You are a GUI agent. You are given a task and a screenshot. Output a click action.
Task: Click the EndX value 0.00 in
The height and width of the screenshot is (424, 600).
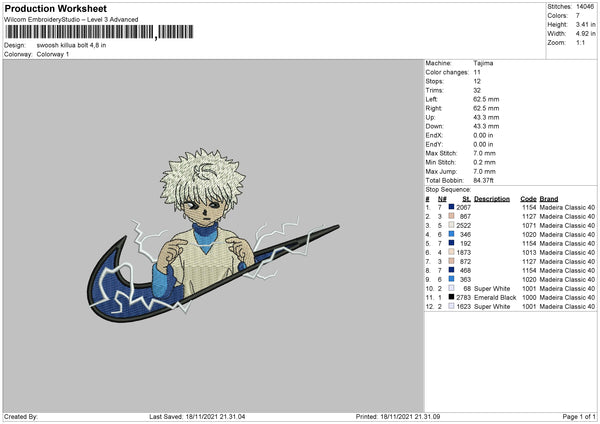click(x=483, y=135)
